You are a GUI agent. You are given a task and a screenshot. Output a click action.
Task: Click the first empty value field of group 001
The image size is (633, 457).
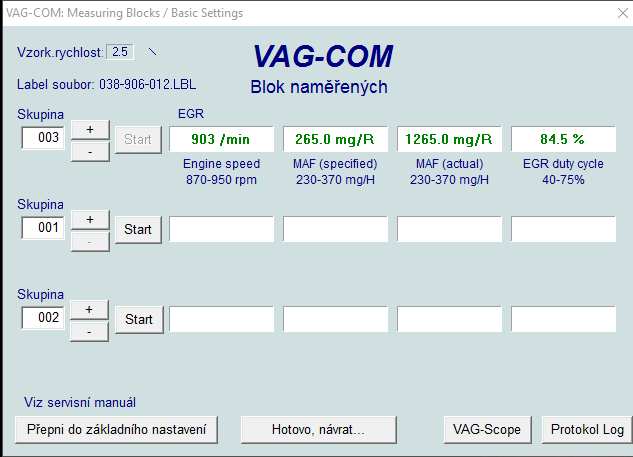[221, 229]
